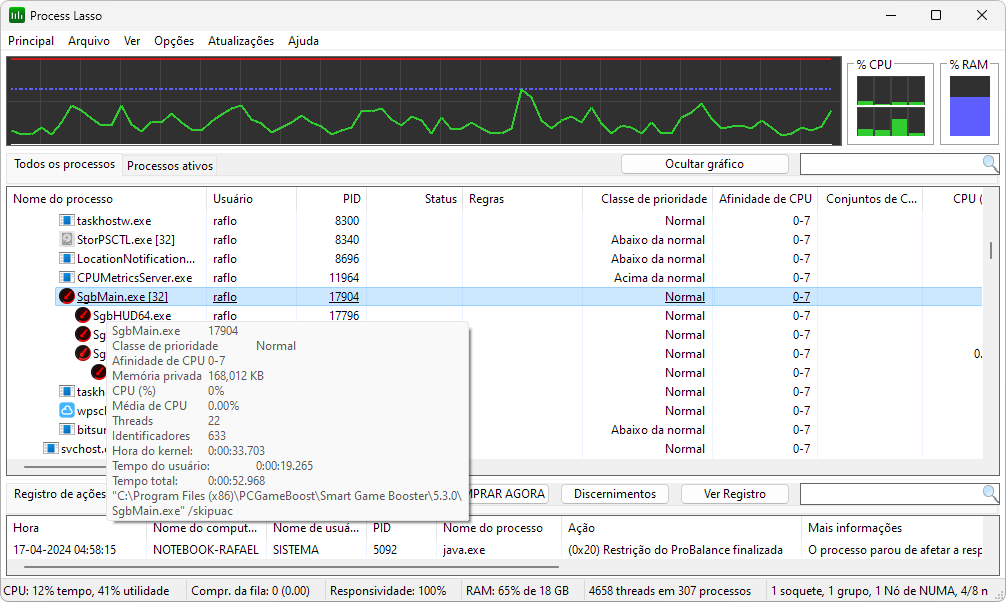Click the Status column header
The height and width of the screenshot is (602, 1006).
414,199
